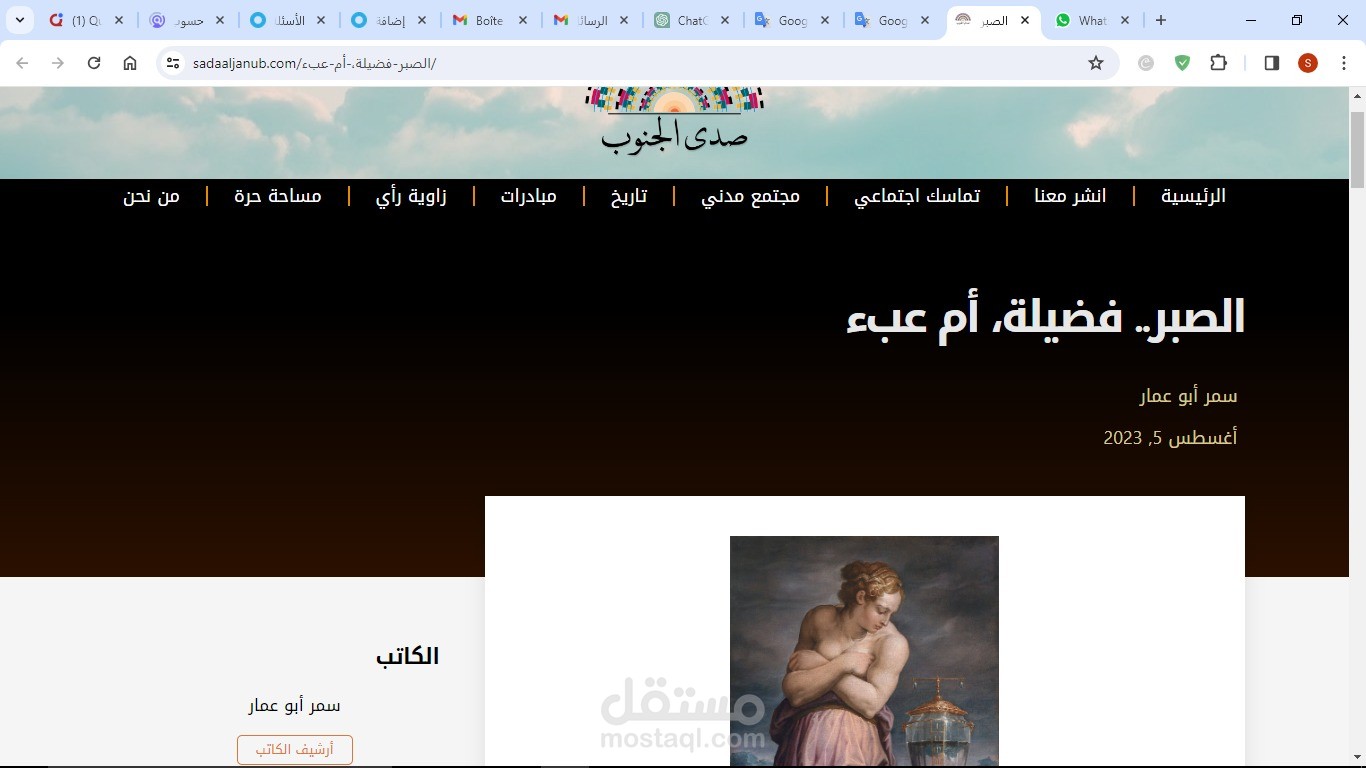The height and width of the screenshot is (768, 1366).
Task: Switch to the "الأسئلة" browser tab
Action: click(287, 20)
